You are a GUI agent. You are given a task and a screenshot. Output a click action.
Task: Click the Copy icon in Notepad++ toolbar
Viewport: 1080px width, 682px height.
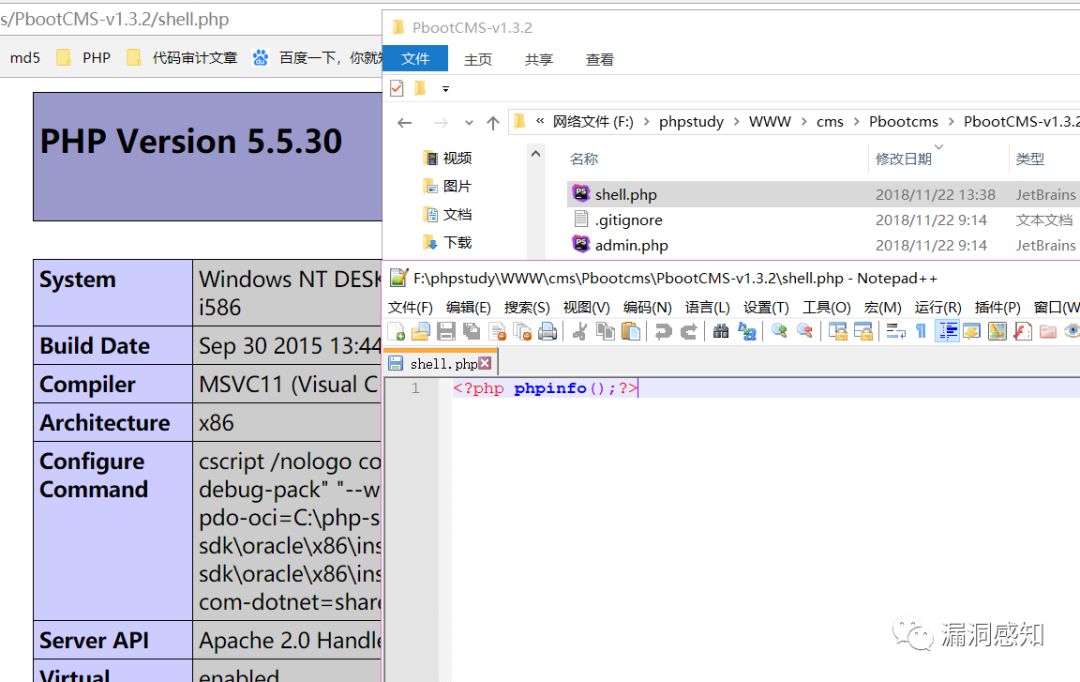coord(605,332)
